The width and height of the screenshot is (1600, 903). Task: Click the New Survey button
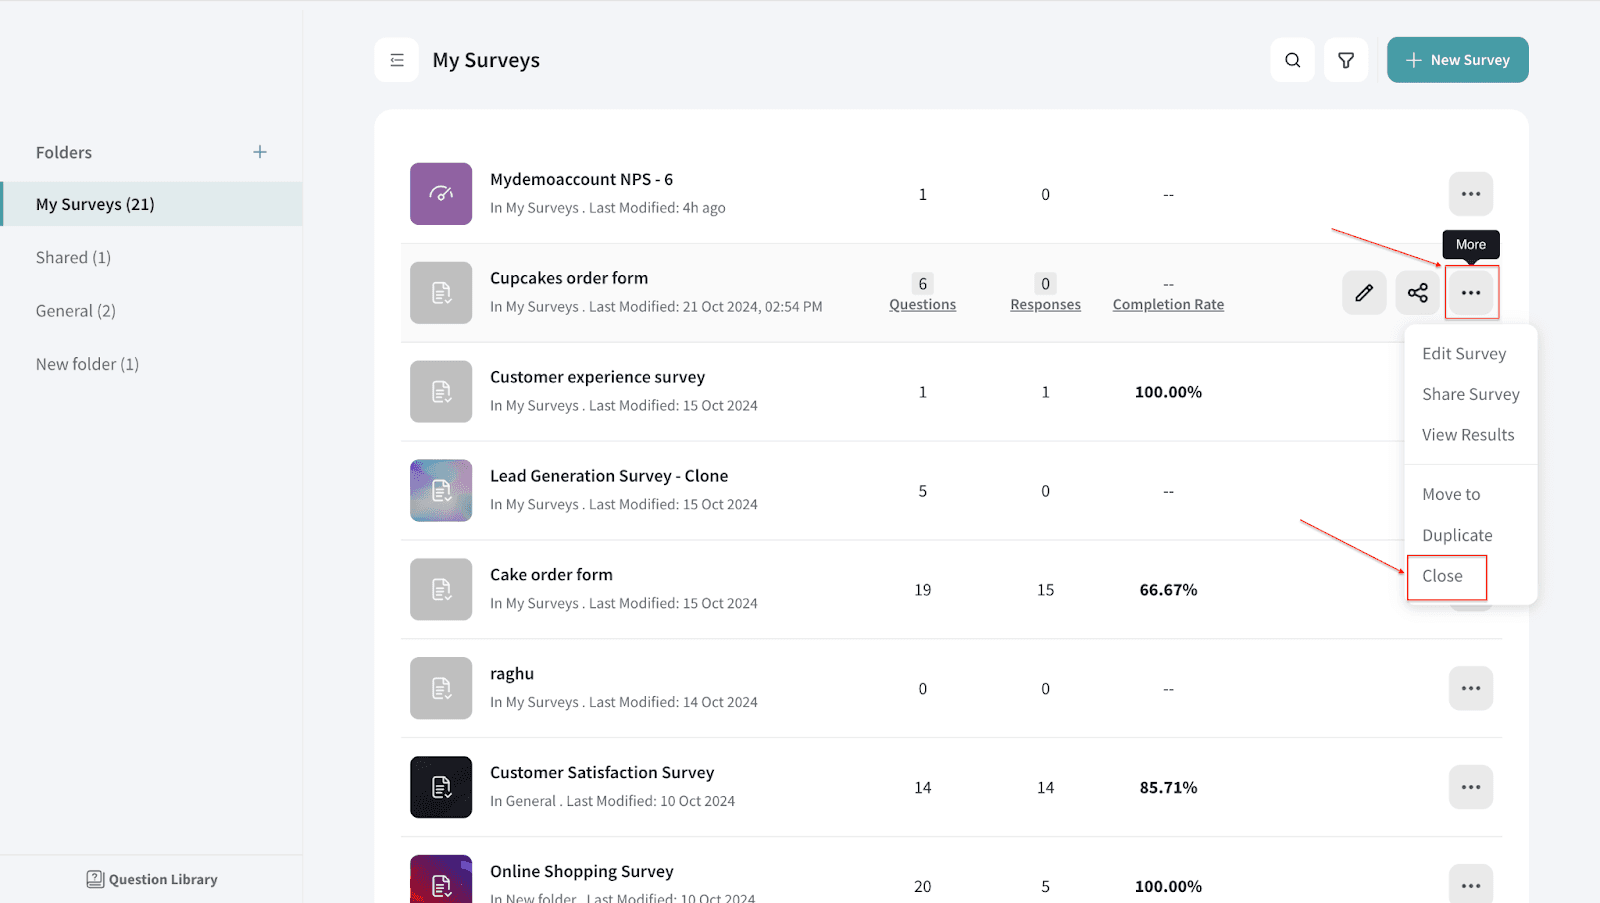click(1457, 60)
